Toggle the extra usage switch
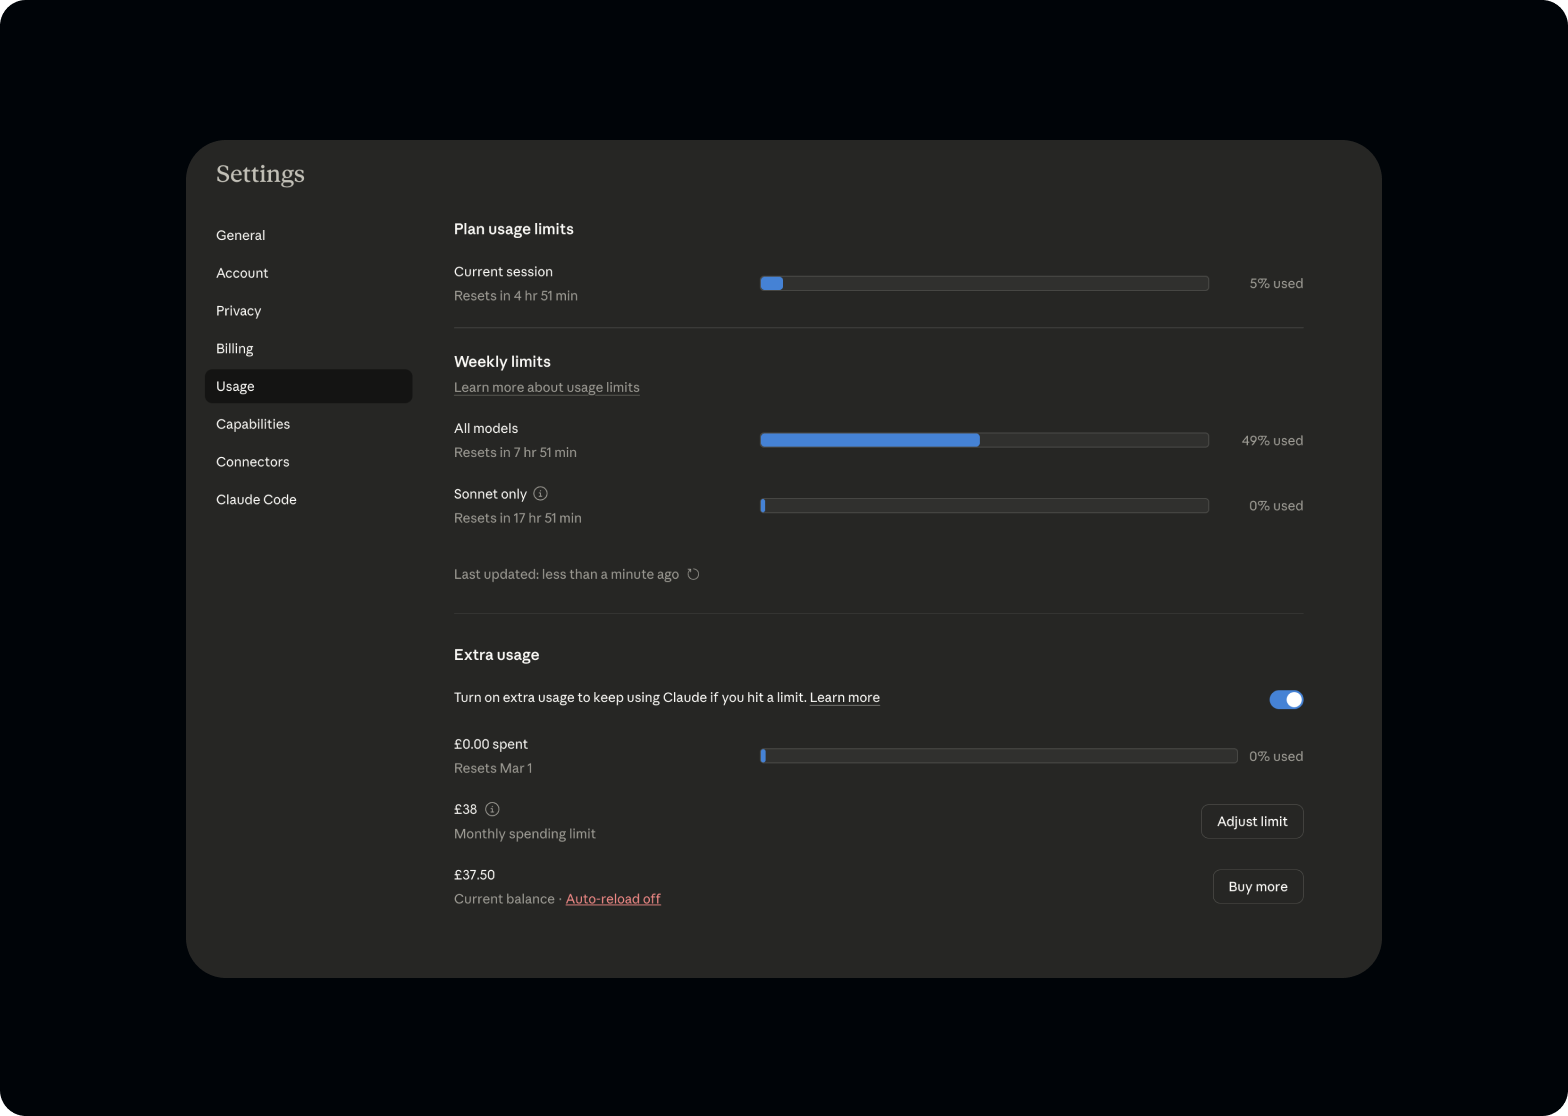Viewport: 1568px width, 1116px height. pos(1286,700)
